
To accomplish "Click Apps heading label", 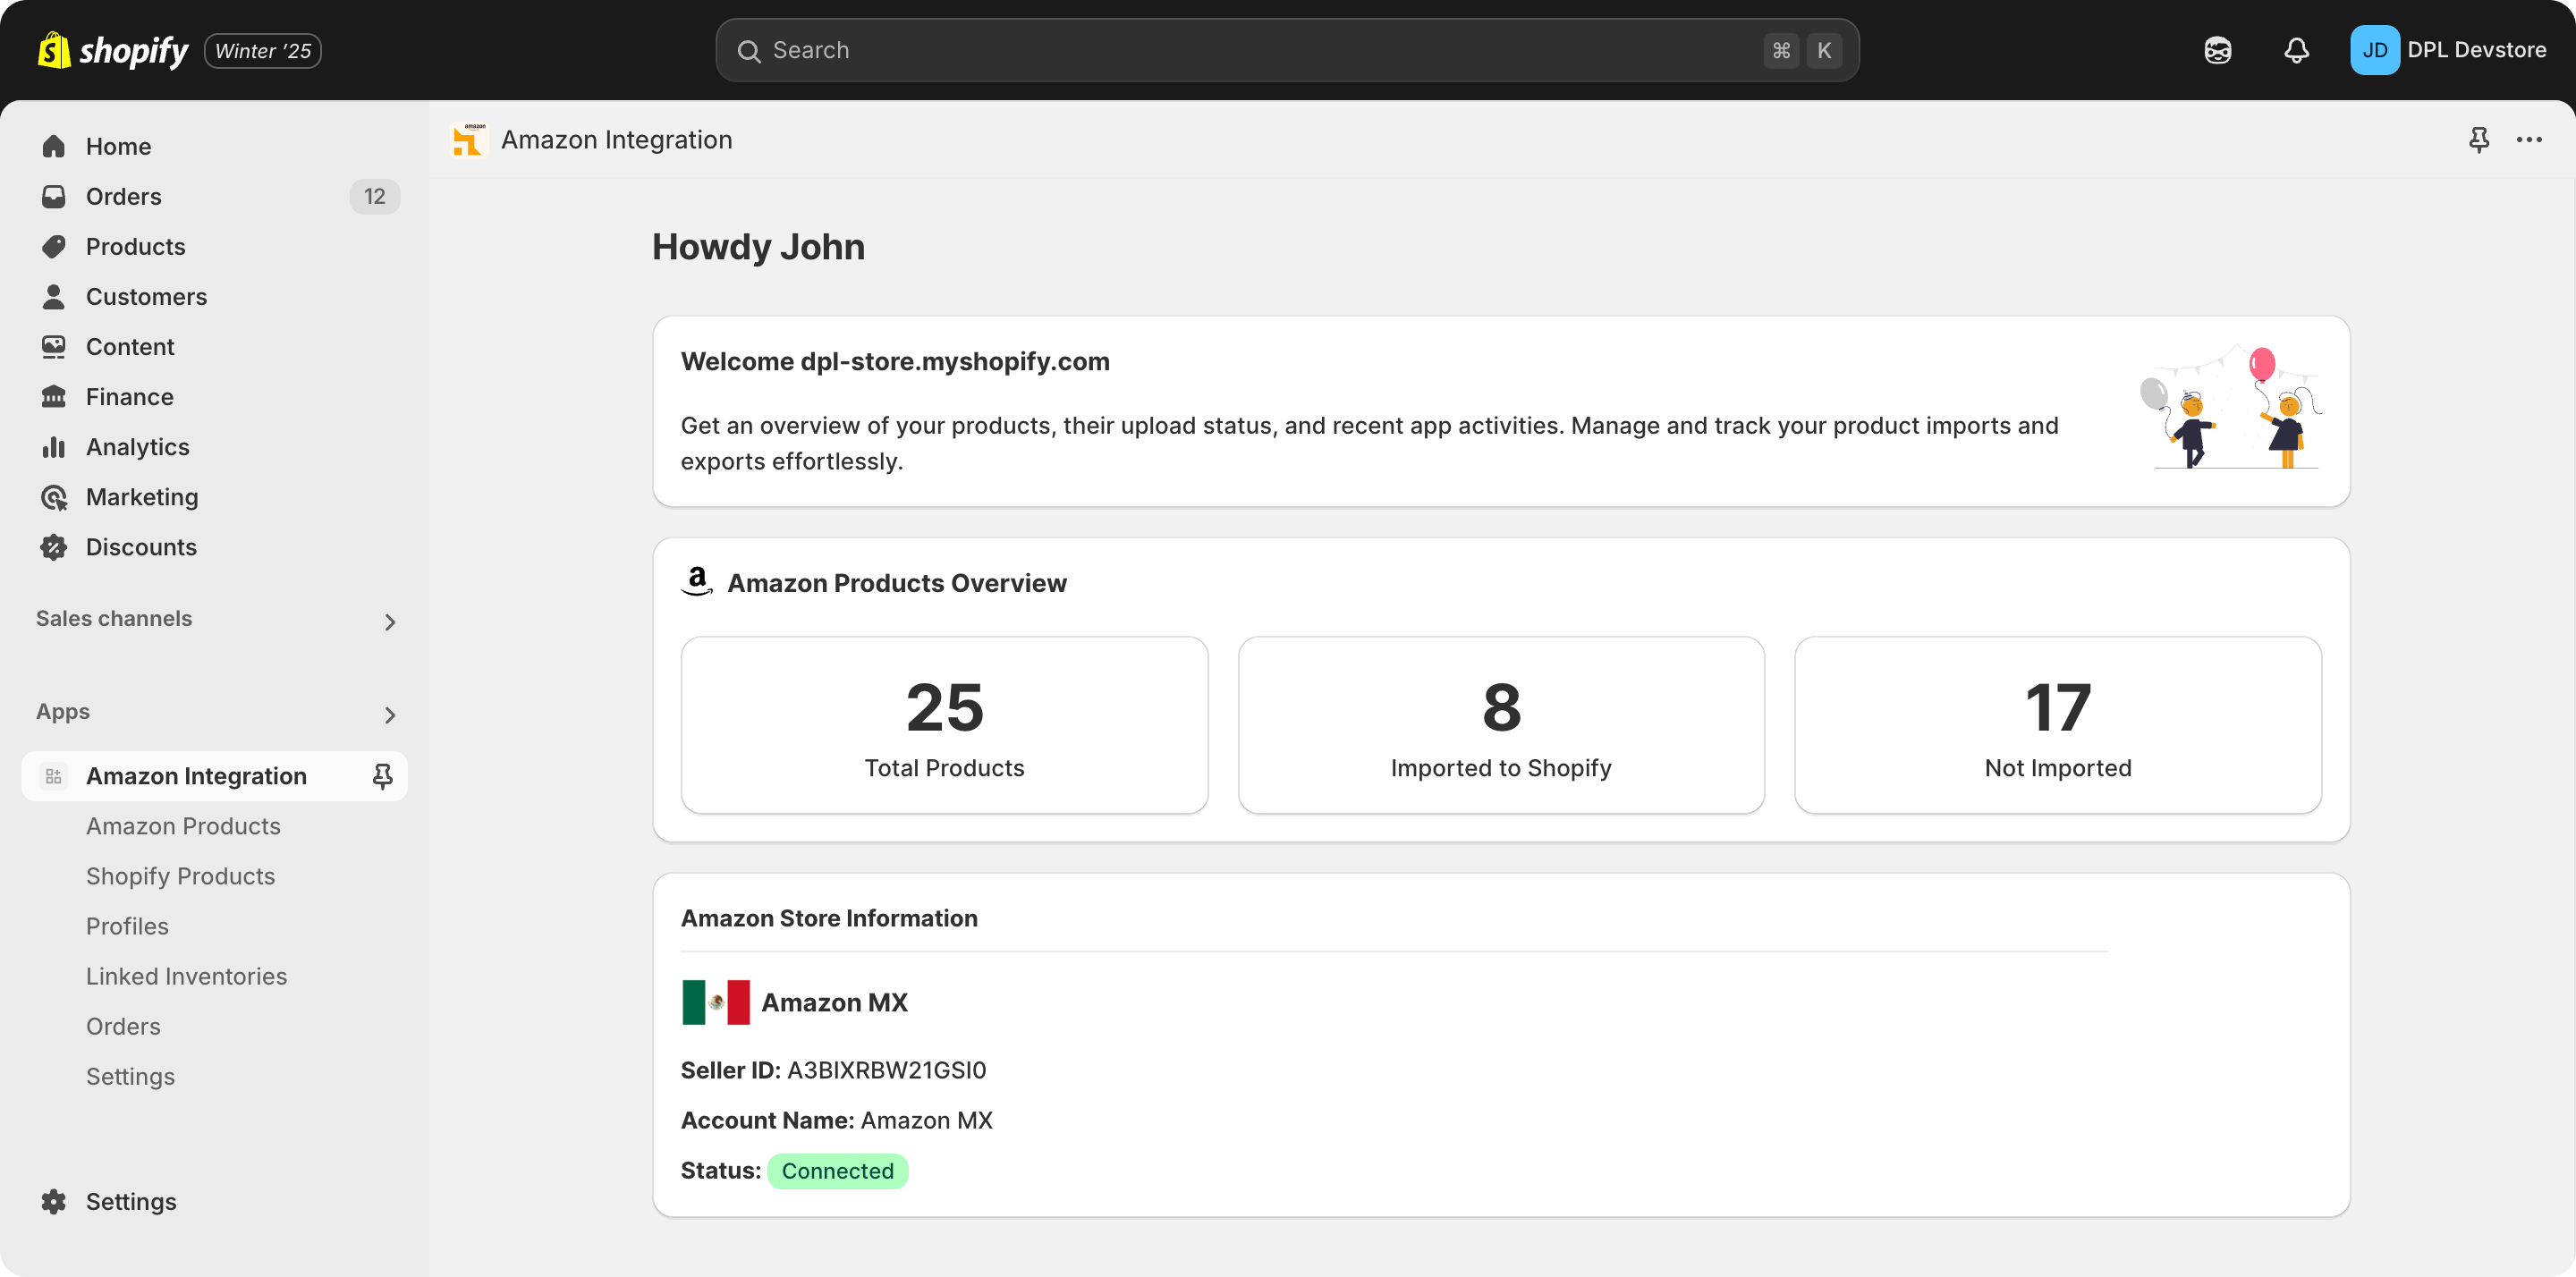I will (x=63, y=711).
